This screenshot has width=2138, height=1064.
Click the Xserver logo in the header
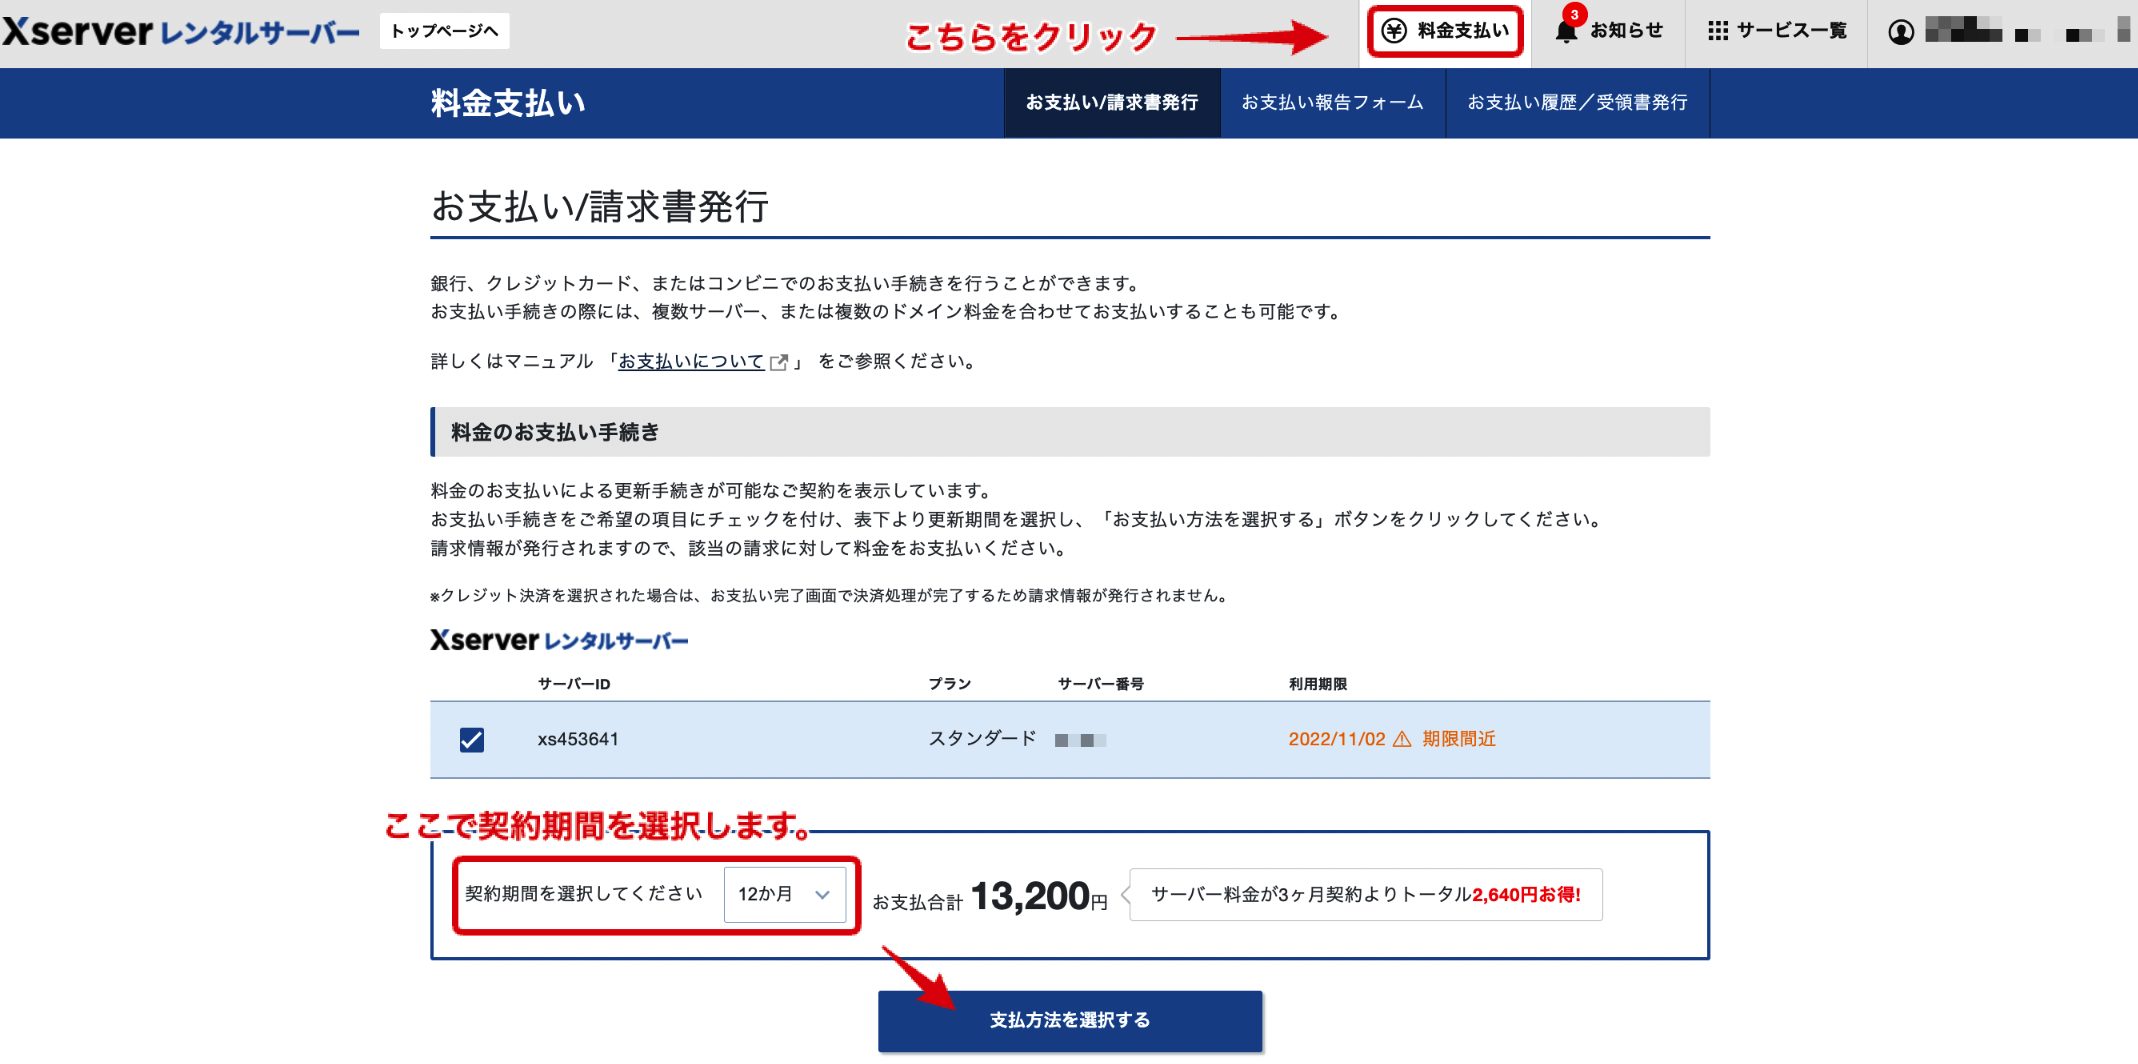pyautogui.click(x=181, y=32)
